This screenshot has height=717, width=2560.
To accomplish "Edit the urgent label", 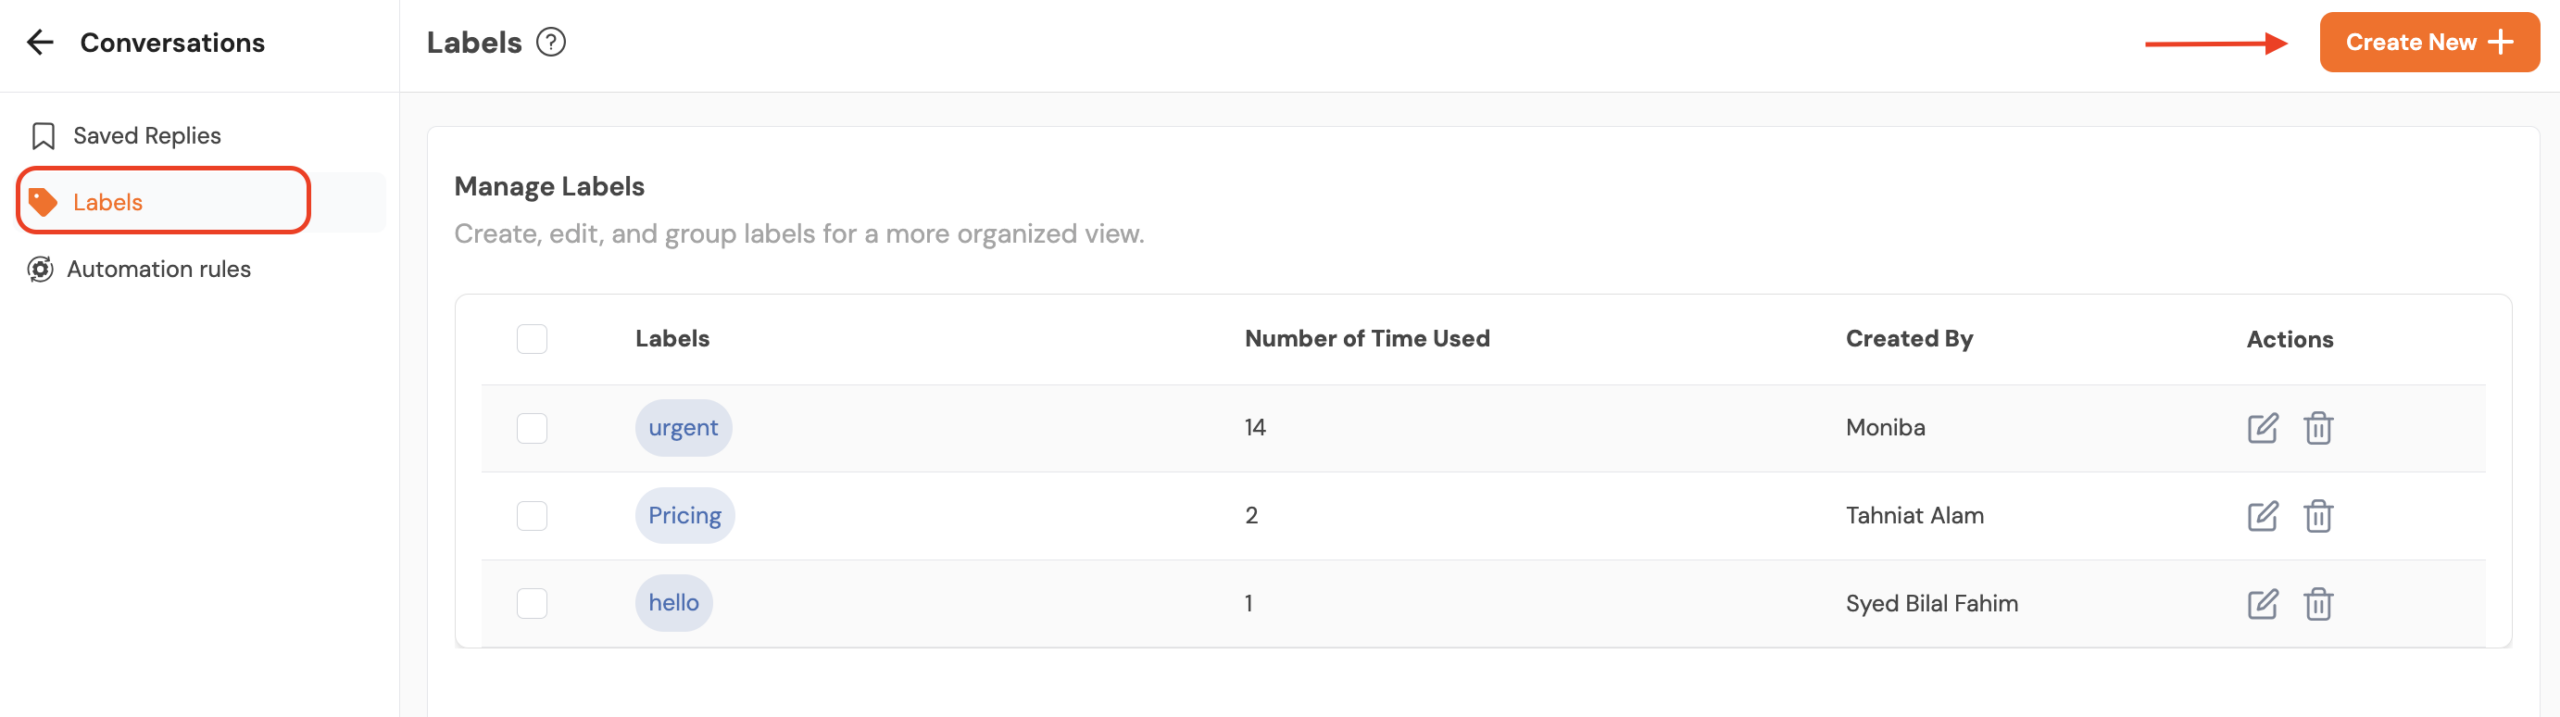I will [x=2262, y=428].
